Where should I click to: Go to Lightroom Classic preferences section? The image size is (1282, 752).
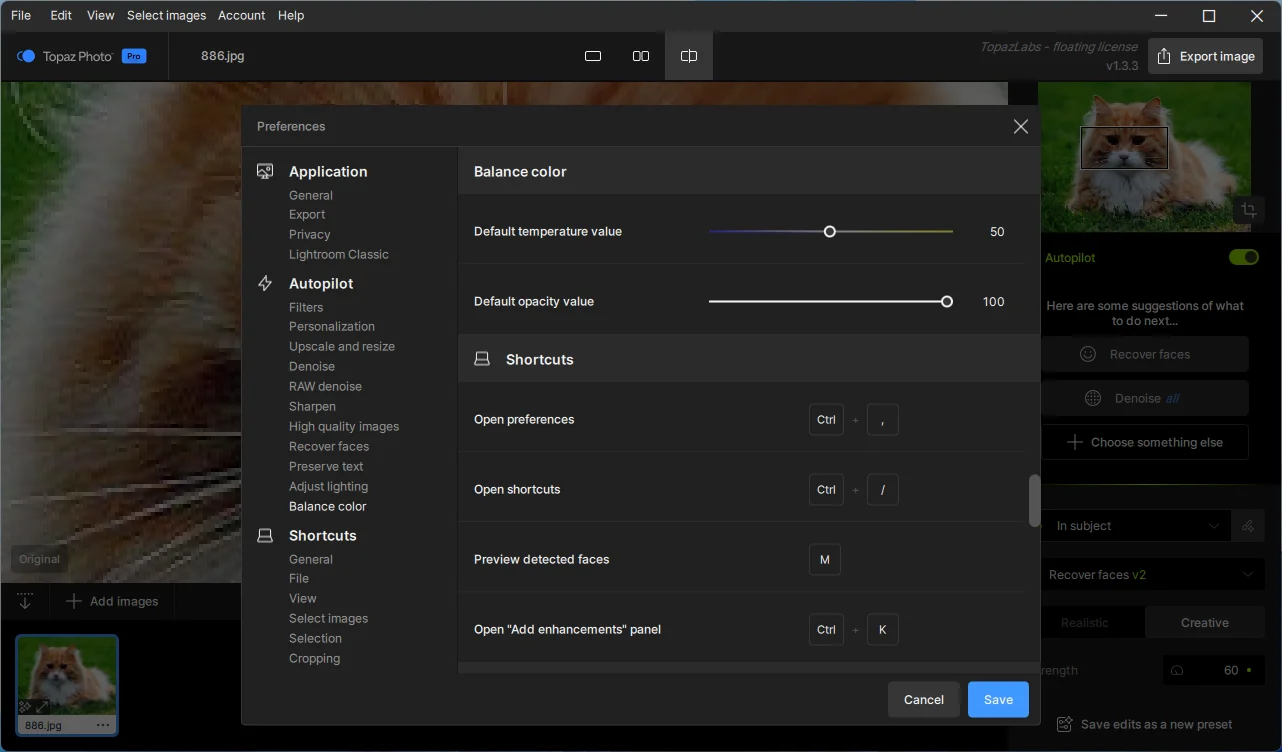pyautogui.click(x=339, y=254)
